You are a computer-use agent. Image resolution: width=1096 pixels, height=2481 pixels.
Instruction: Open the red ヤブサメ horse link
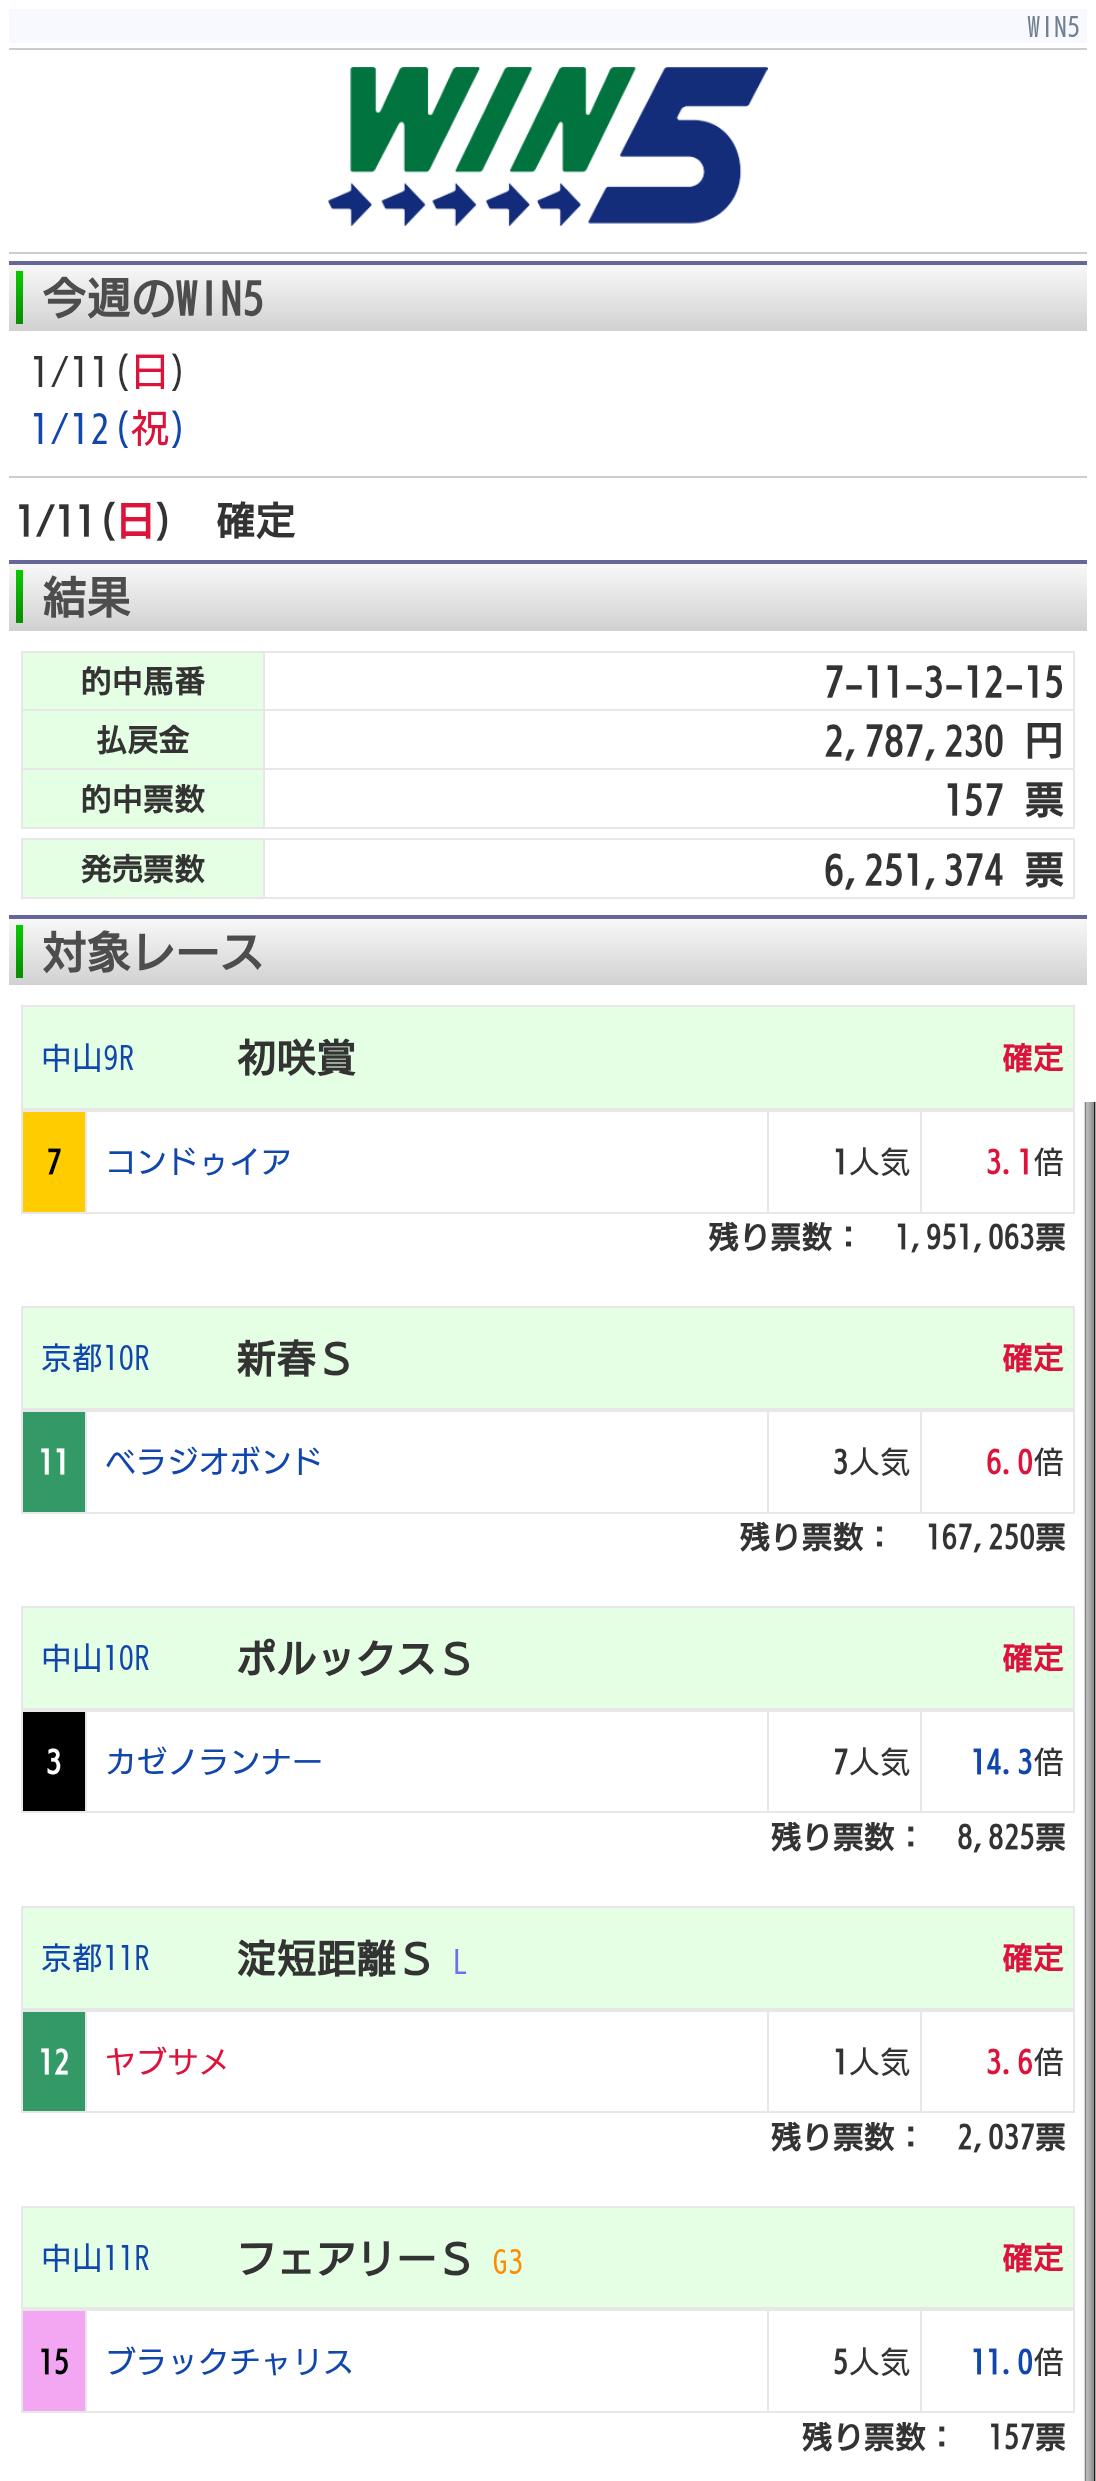(167, 2061)
